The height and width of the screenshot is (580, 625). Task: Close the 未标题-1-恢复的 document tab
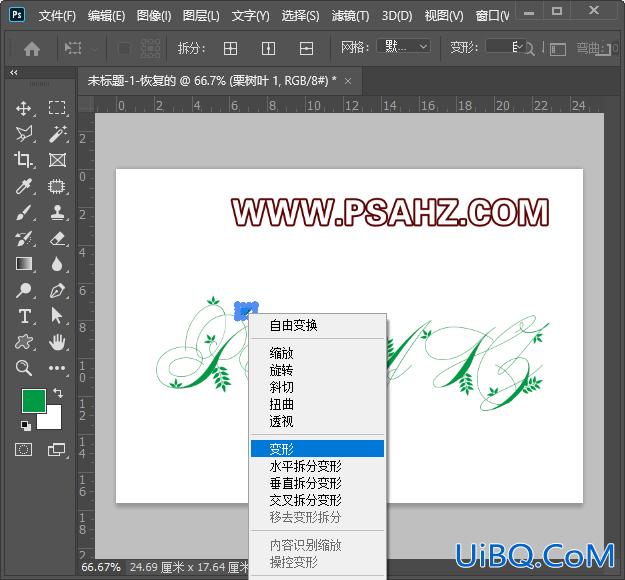(x=348, y=81)
